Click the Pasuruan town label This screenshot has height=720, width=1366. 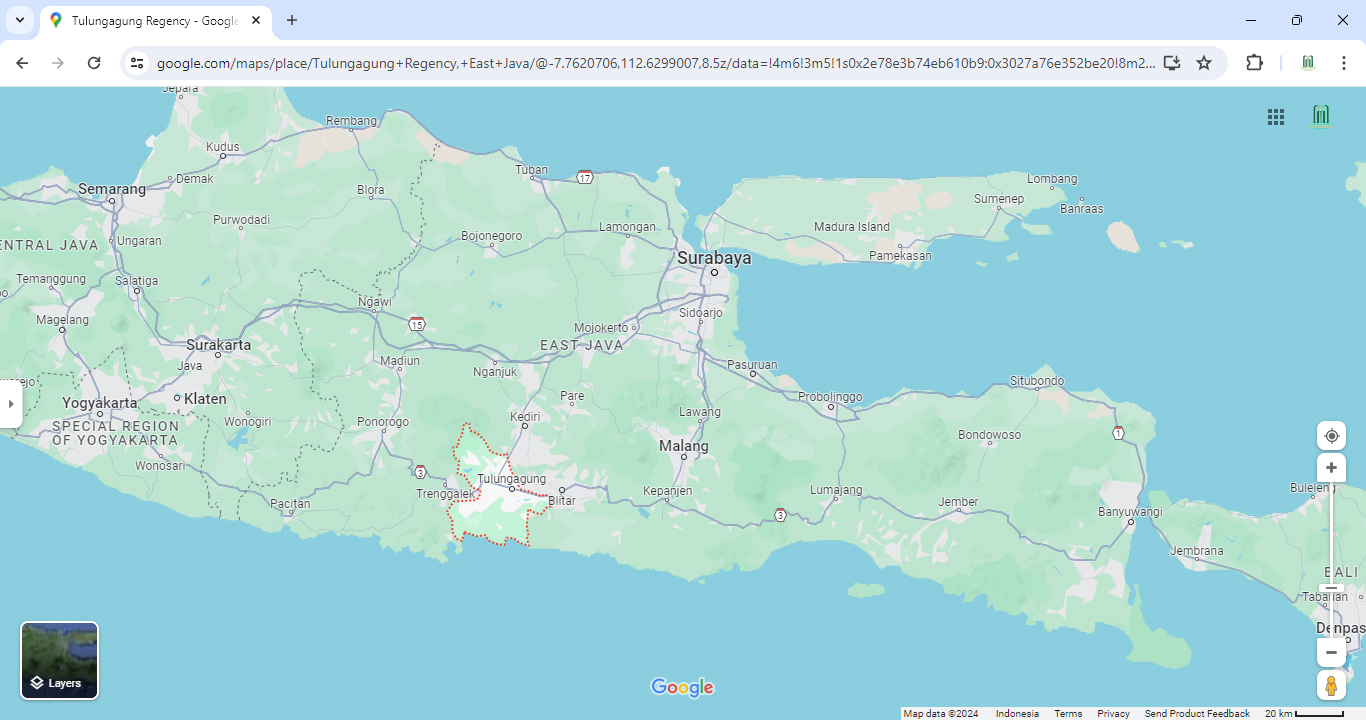tap(752, 365)
